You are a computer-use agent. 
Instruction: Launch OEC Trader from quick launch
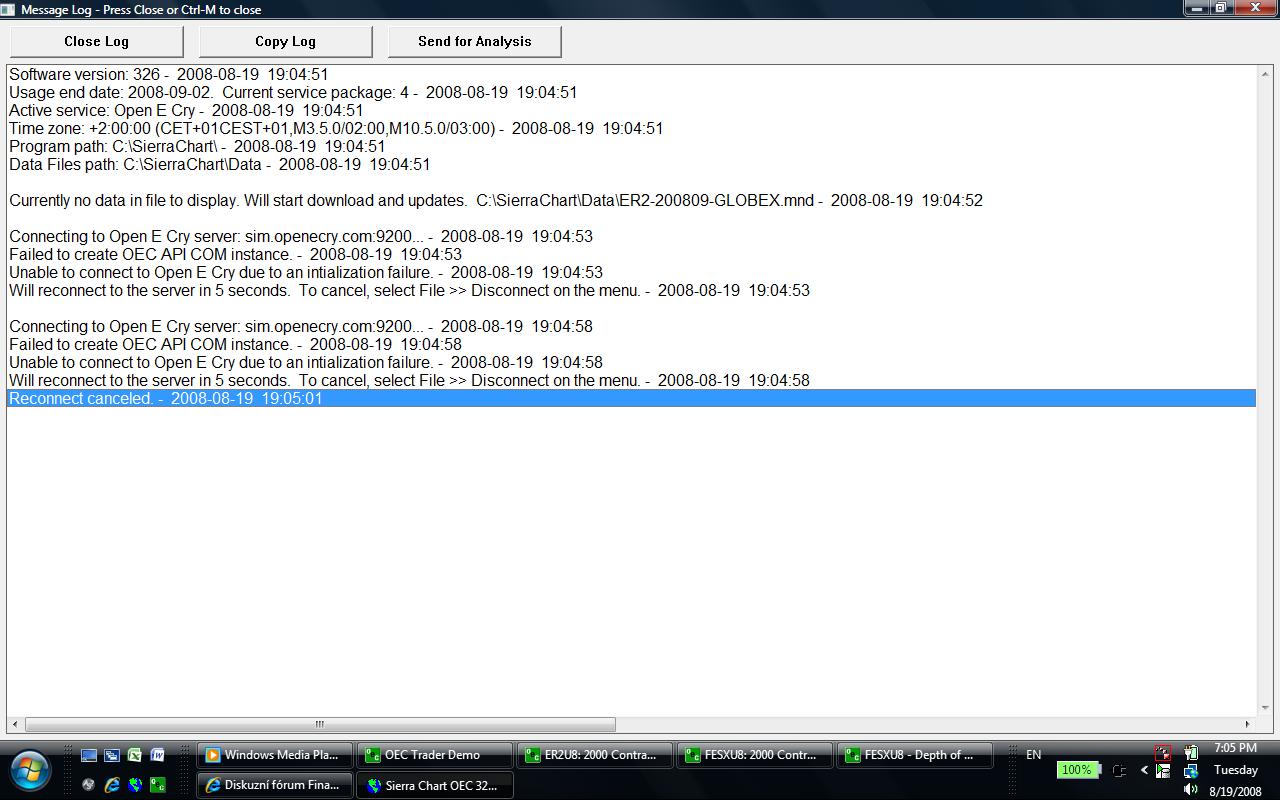(x=158, y=785)
